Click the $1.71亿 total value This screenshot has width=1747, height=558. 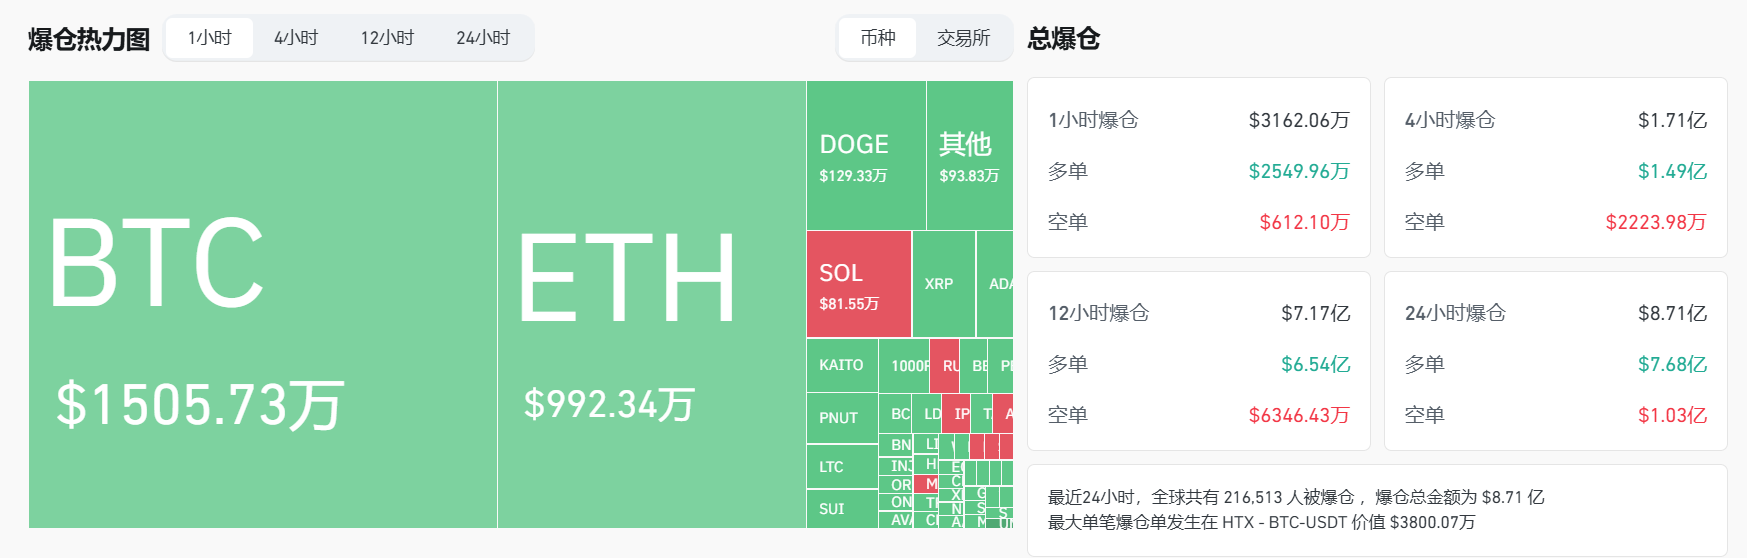click(x=1672, y=120)
